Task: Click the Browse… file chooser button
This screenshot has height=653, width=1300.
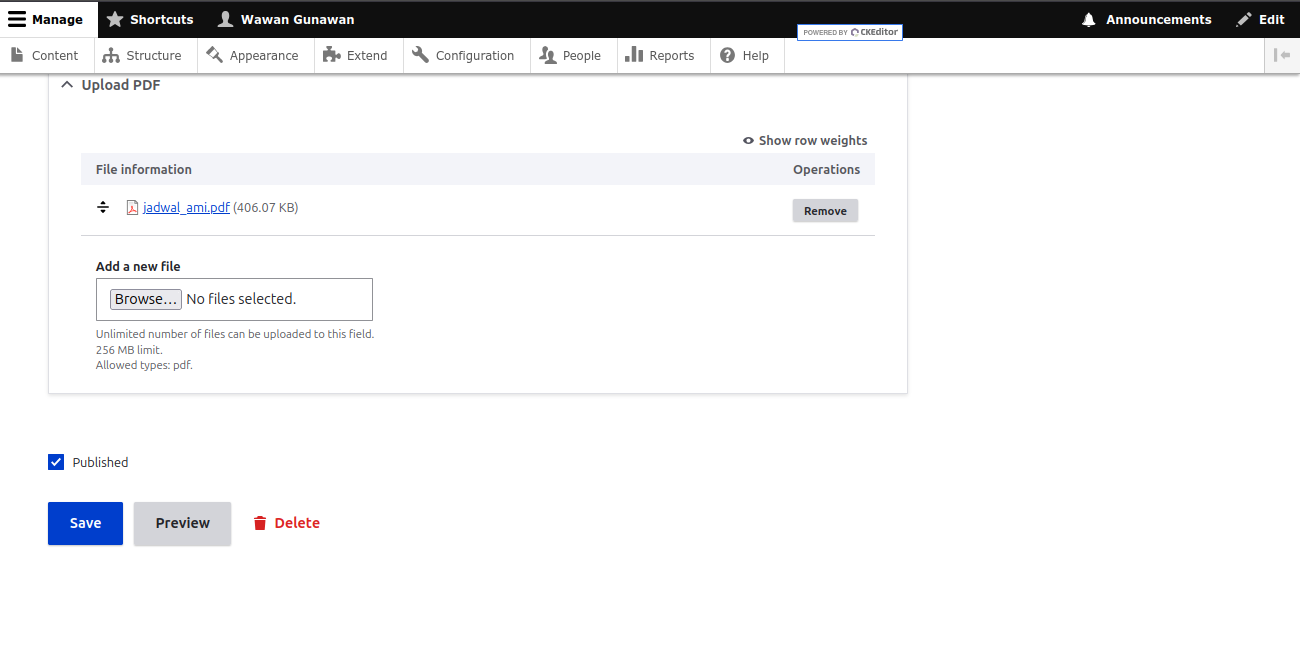Action: click(146, 299)
